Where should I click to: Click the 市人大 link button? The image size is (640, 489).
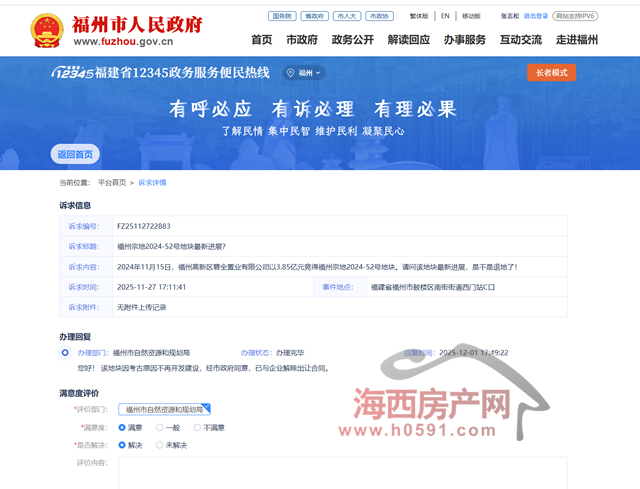pyautogui.click(x=346, y=17)
